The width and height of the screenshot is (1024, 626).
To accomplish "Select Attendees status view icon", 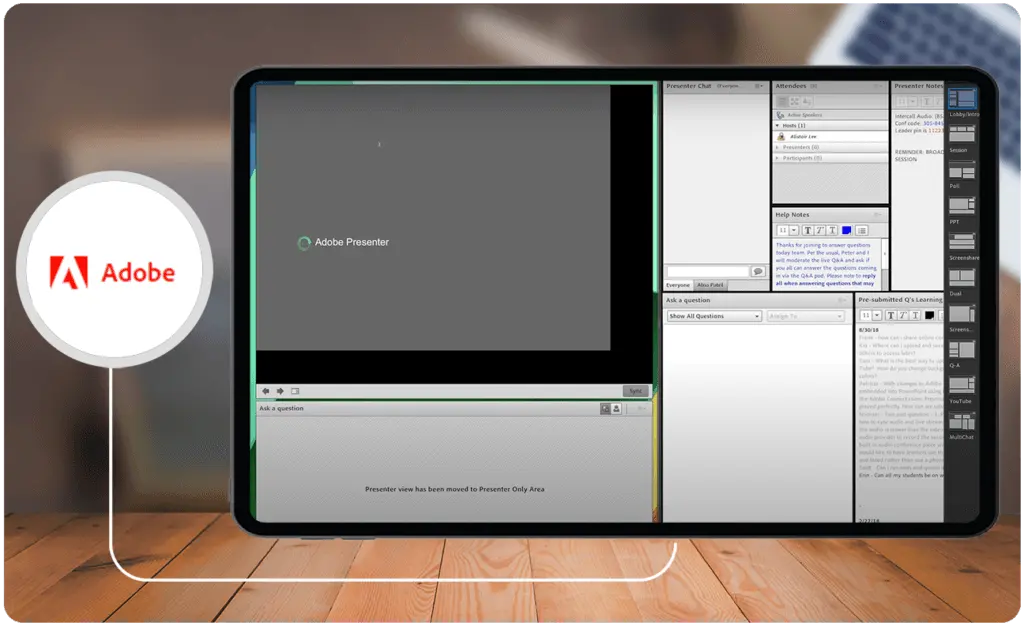I will (x=807, y=101).
